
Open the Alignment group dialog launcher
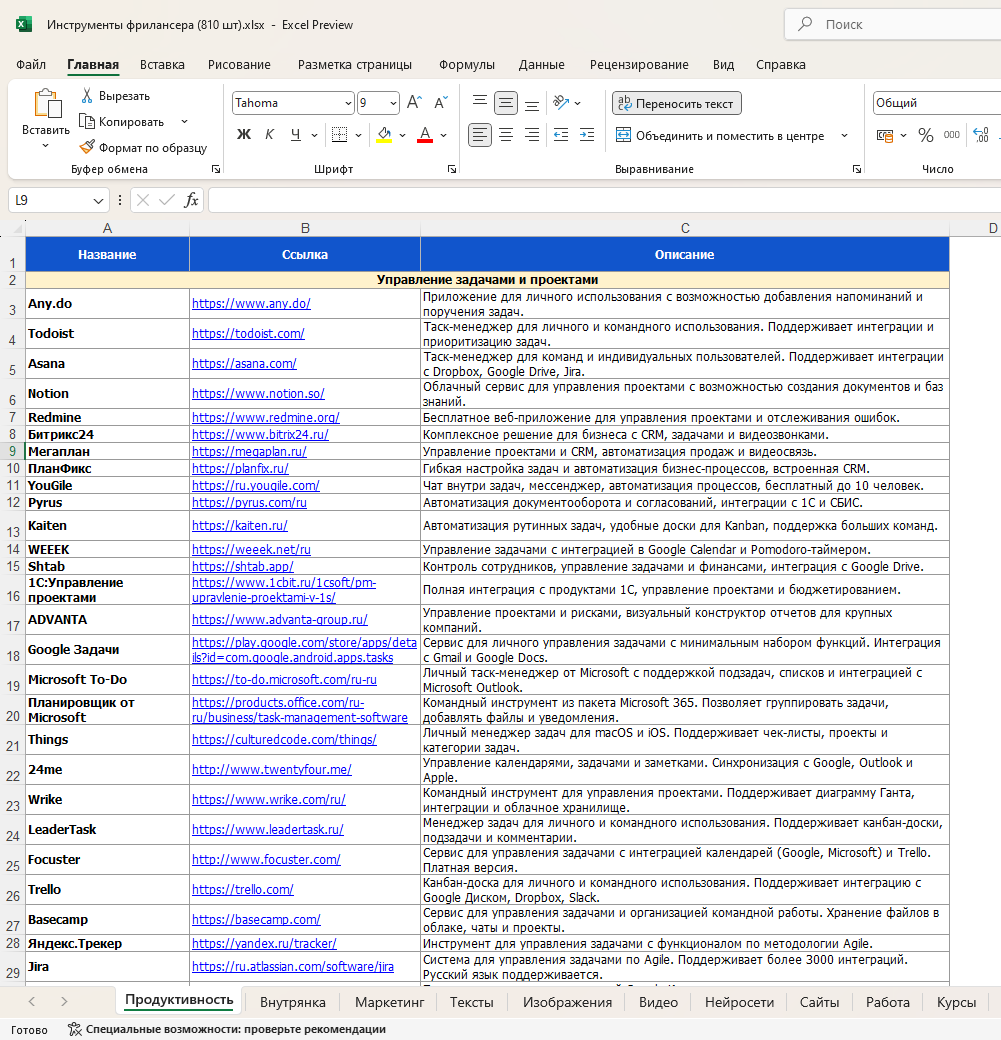coord(856,169)
